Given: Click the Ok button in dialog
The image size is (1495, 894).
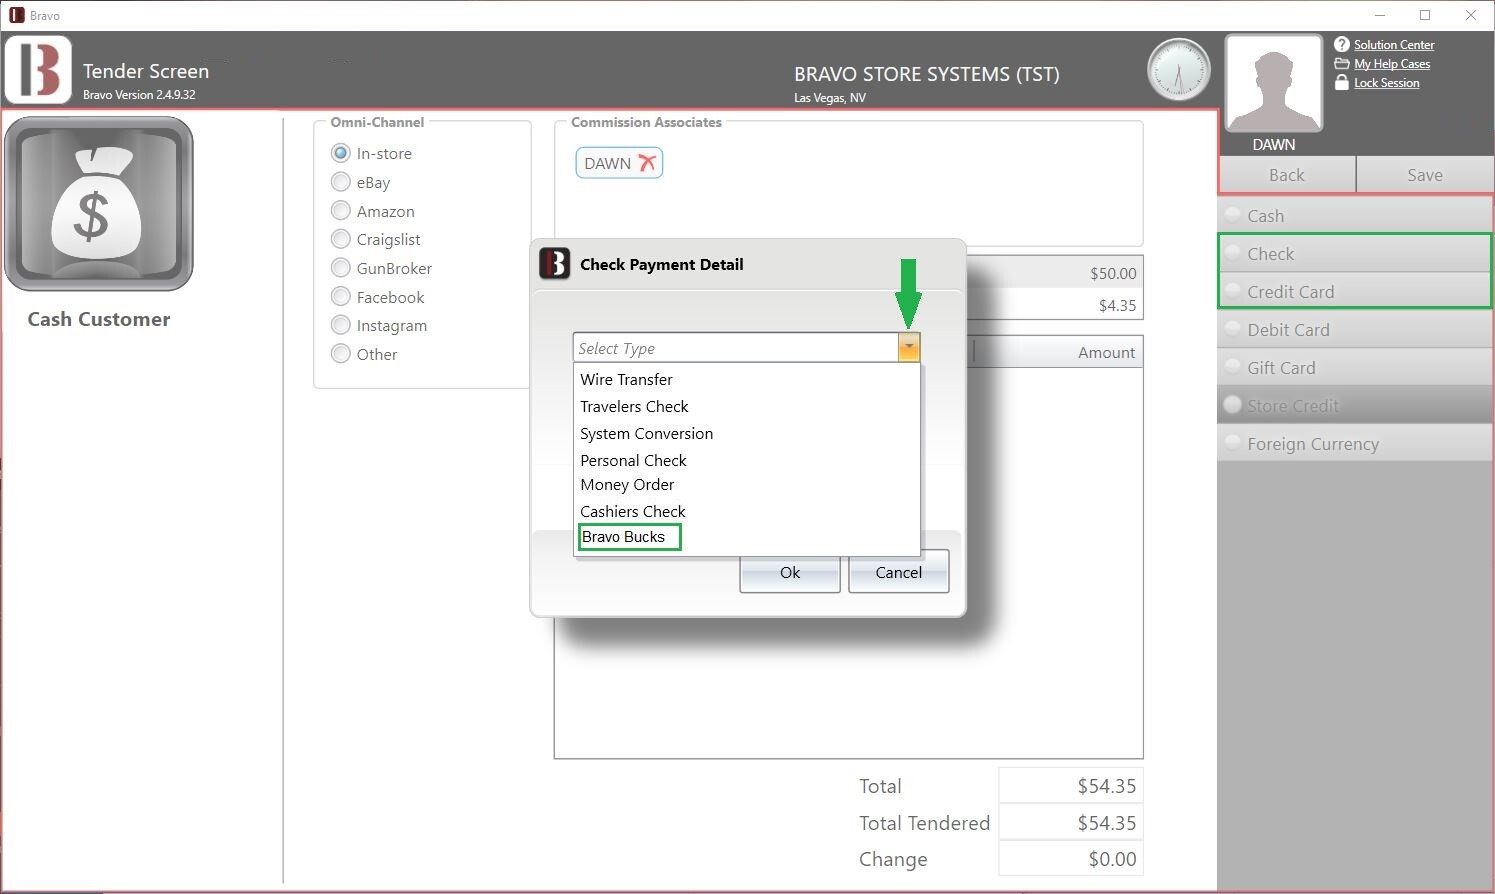Looking at the screenshot, I should click(x=790, y=572).
